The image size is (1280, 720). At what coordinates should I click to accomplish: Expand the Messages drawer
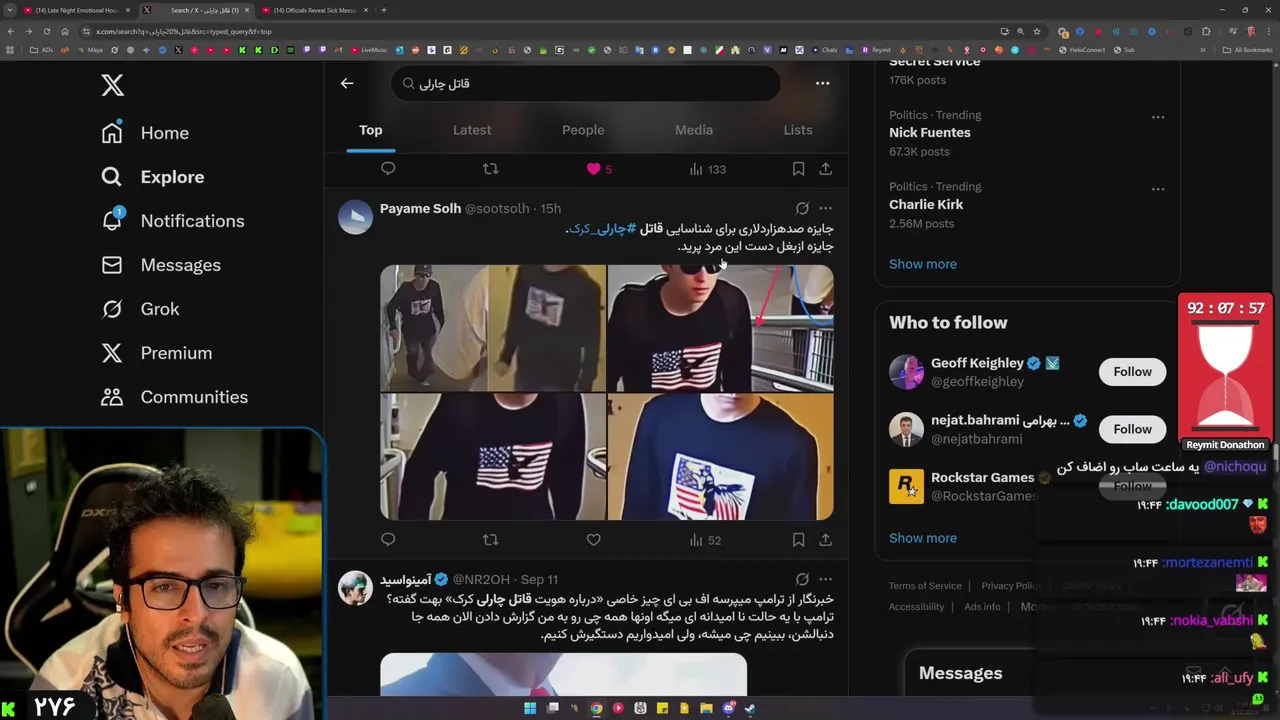(x=960, y=674)
